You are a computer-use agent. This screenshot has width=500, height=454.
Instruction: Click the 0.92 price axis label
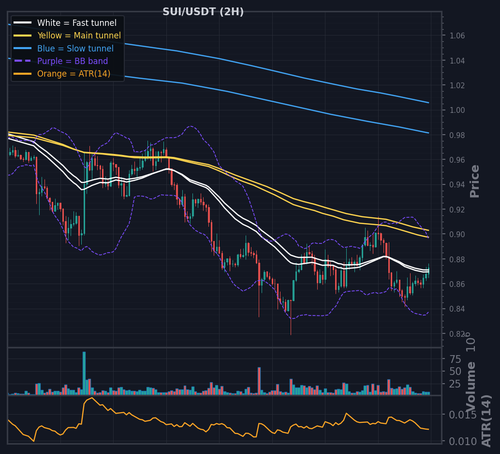click(x=457, y=209)
